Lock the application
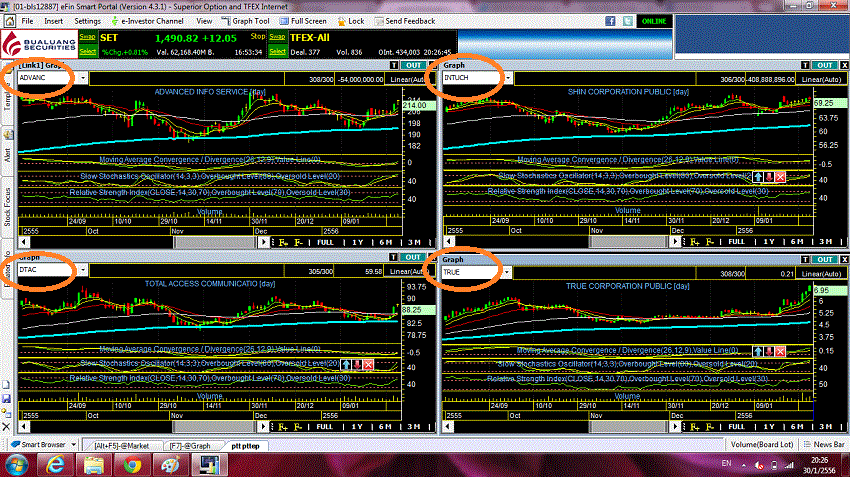Viewport: 850px width, 477px height. tap(351, 21)
